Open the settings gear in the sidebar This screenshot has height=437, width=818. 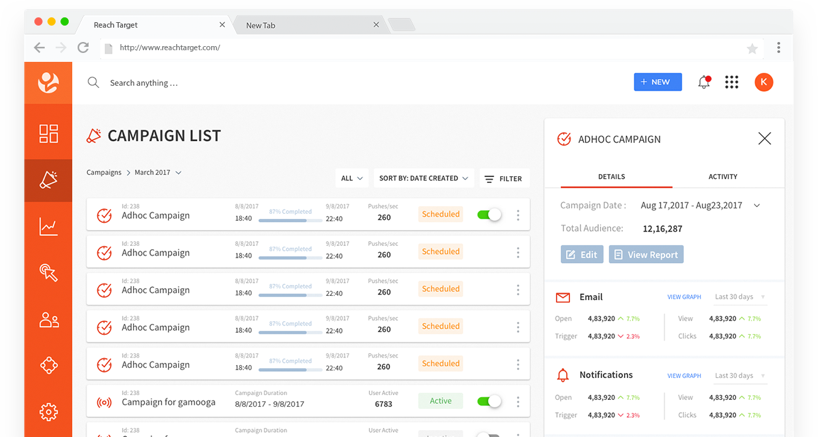click(49, 412)
